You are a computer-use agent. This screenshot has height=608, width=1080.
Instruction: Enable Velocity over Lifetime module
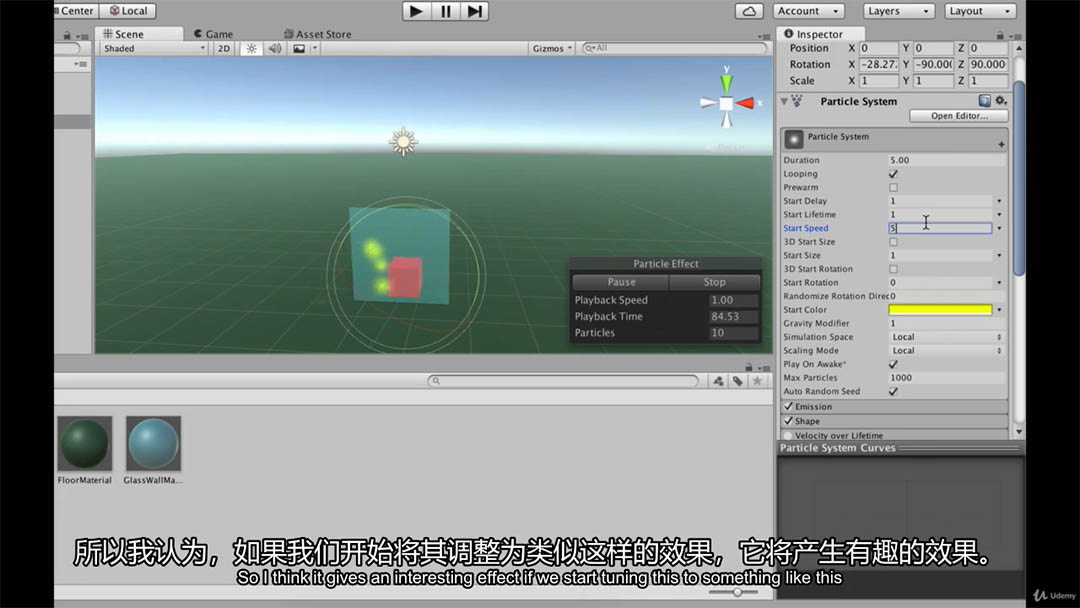click(x=789, y=435)
